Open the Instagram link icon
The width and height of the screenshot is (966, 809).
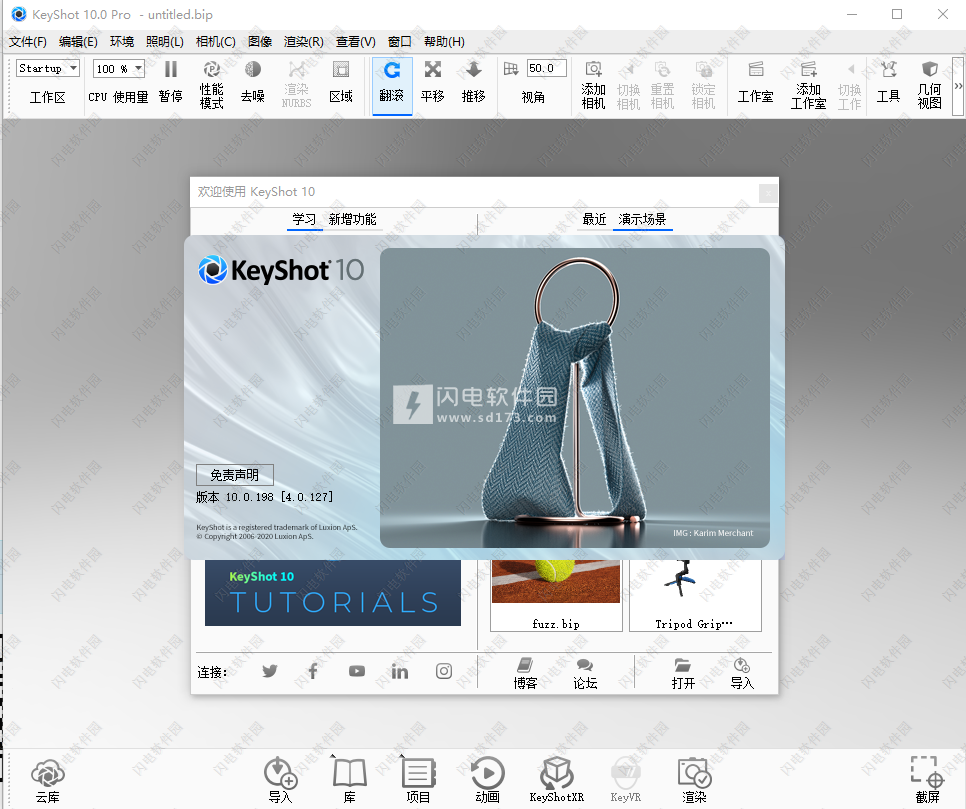tap(444, 671)
